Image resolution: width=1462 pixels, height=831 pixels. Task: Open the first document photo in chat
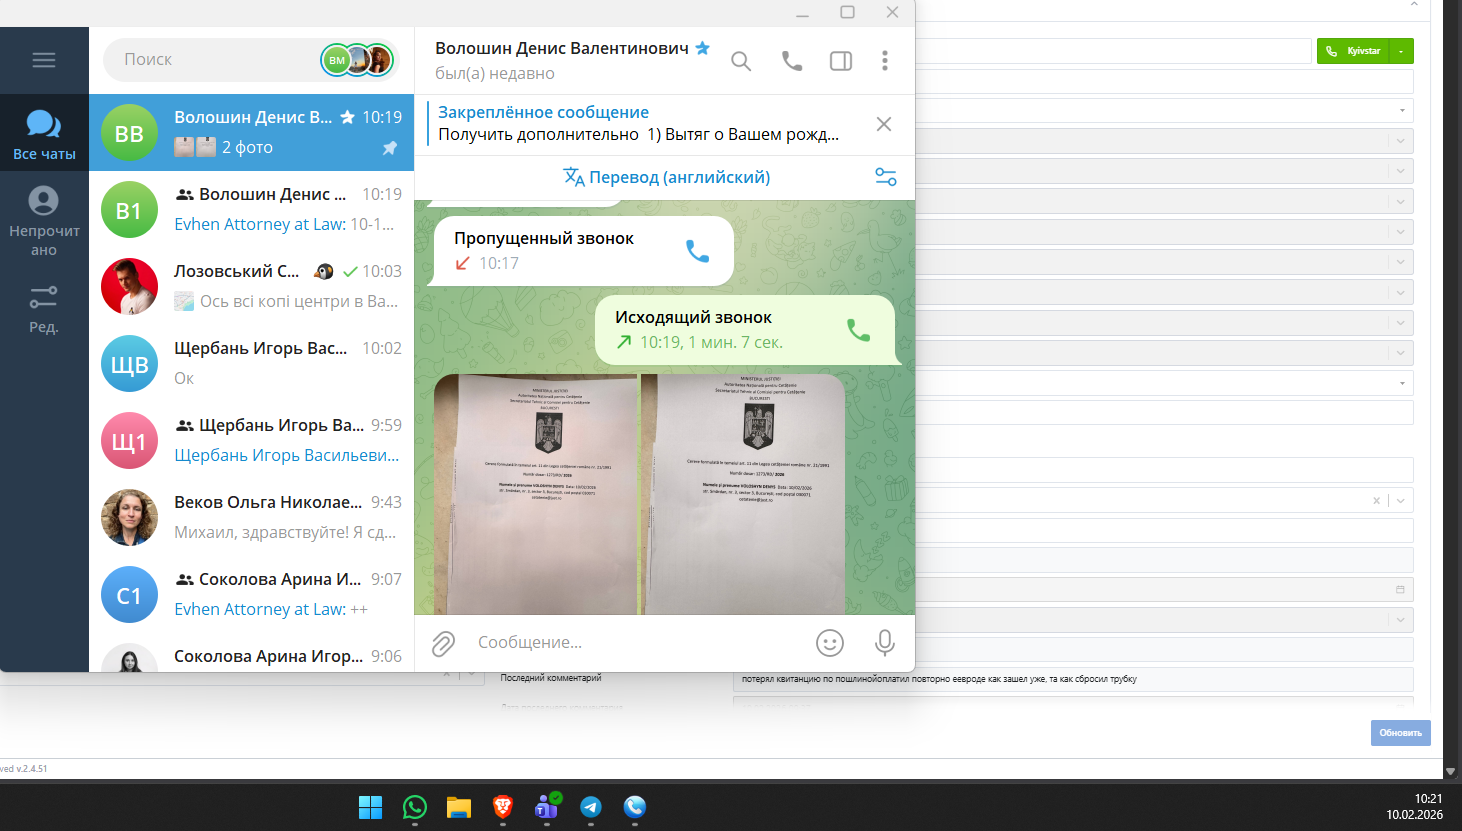[536, 494]
